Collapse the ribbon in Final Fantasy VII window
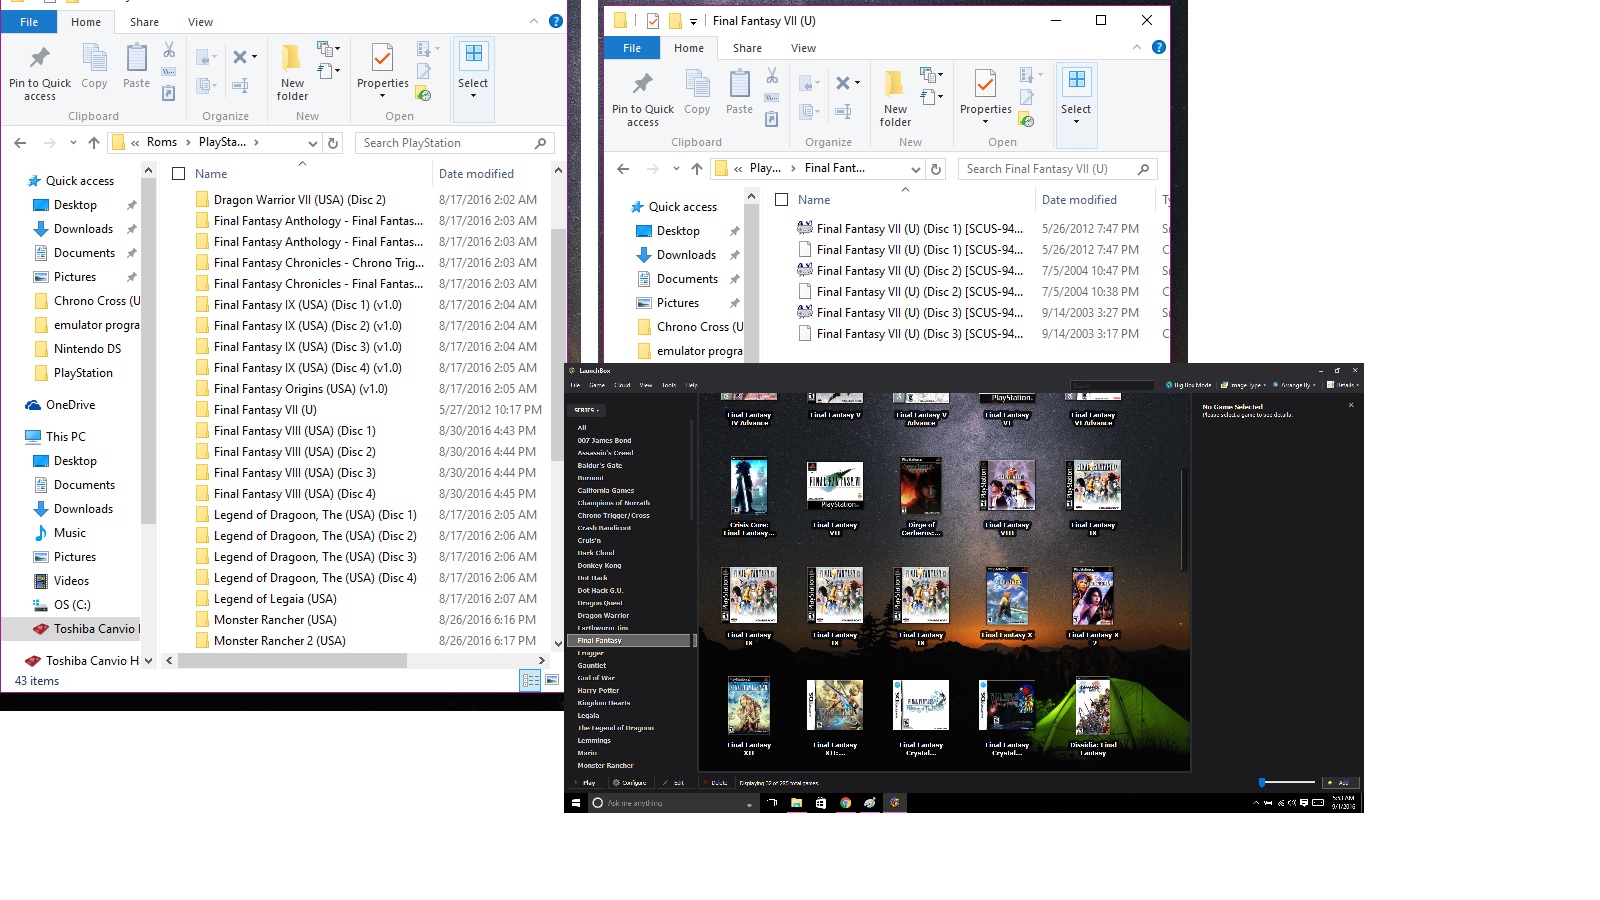Screen dimensions: 1600x900 pyautogui.click(x=1137, y=47)
